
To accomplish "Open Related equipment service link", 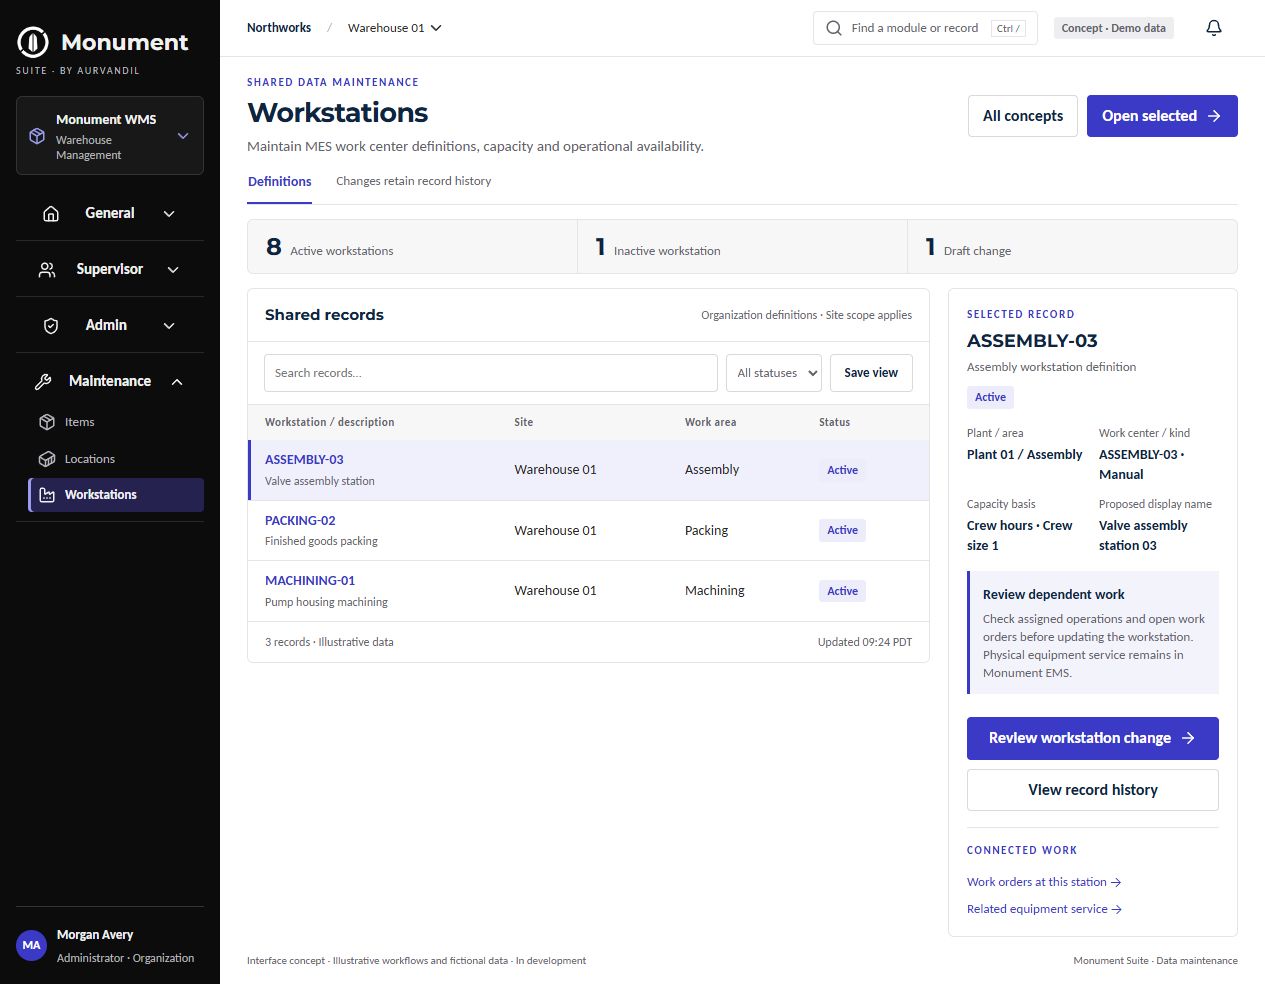I will (x=1044, y=909).
